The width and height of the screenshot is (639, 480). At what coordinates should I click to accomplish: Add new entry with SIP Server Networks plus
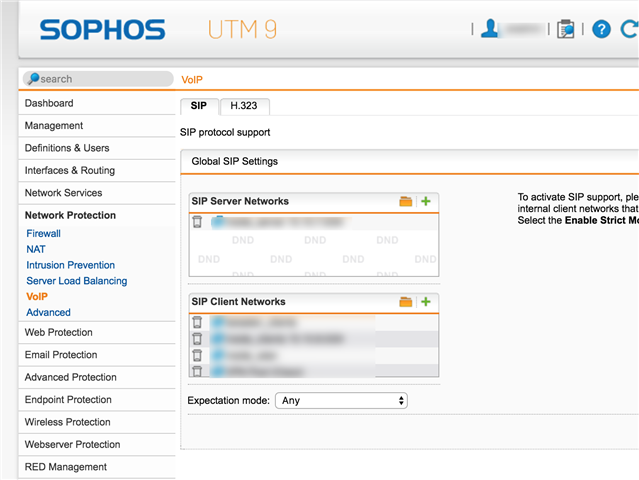(426, 201)
